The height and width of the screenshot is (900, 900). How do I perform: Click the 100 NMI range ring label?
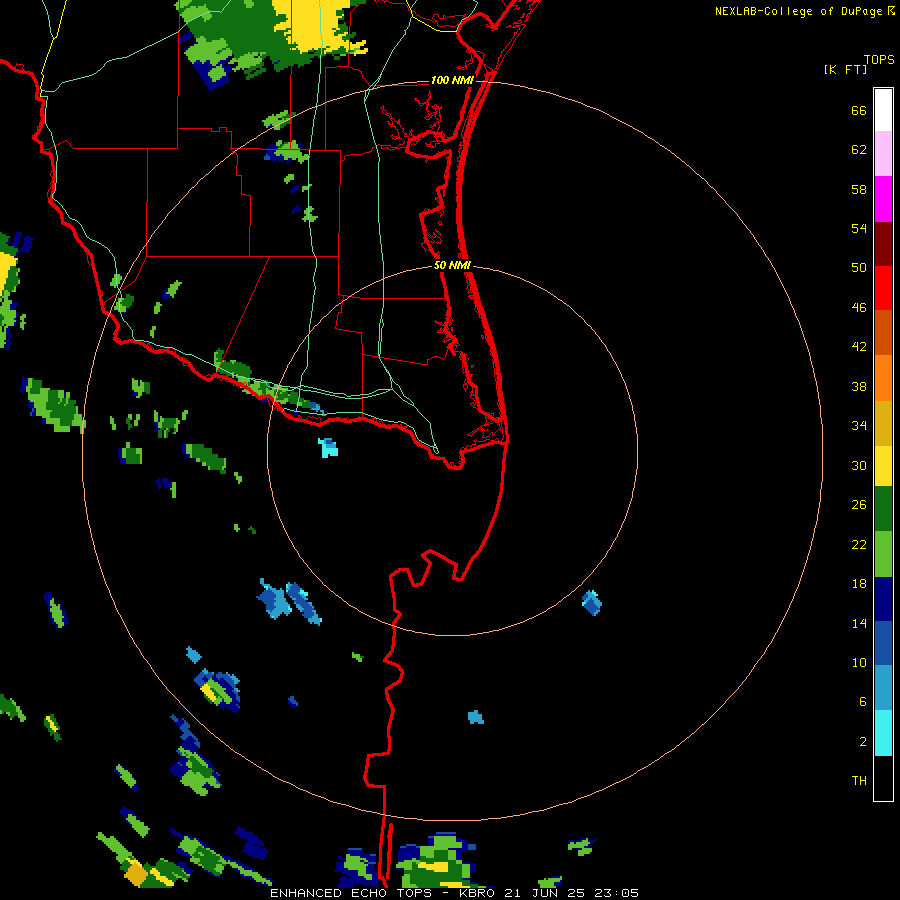point(452,80)
